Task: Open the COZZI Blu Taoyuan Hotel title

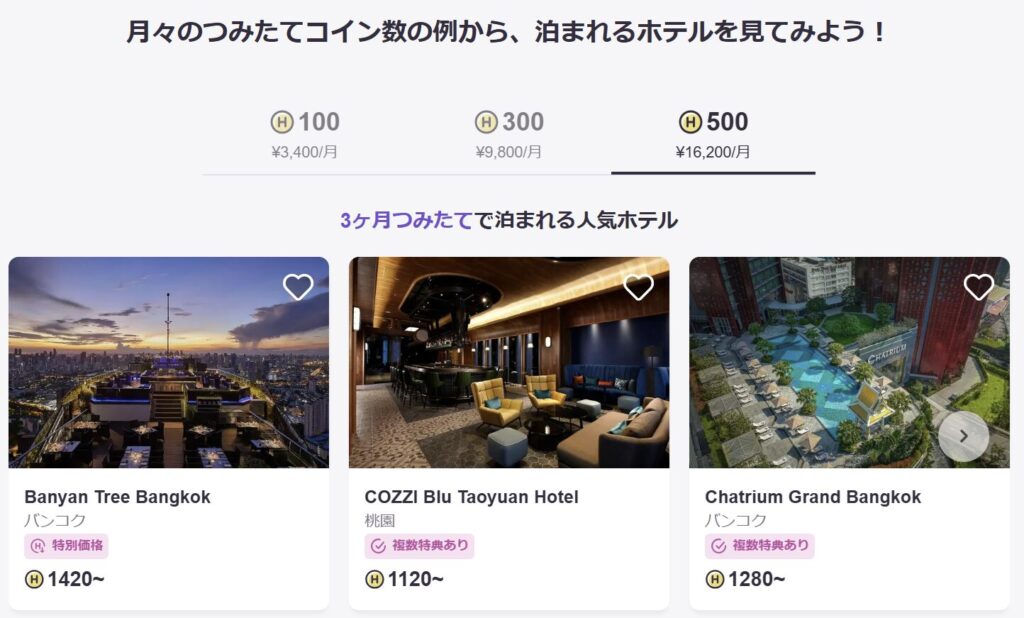Action: (471, 497)
